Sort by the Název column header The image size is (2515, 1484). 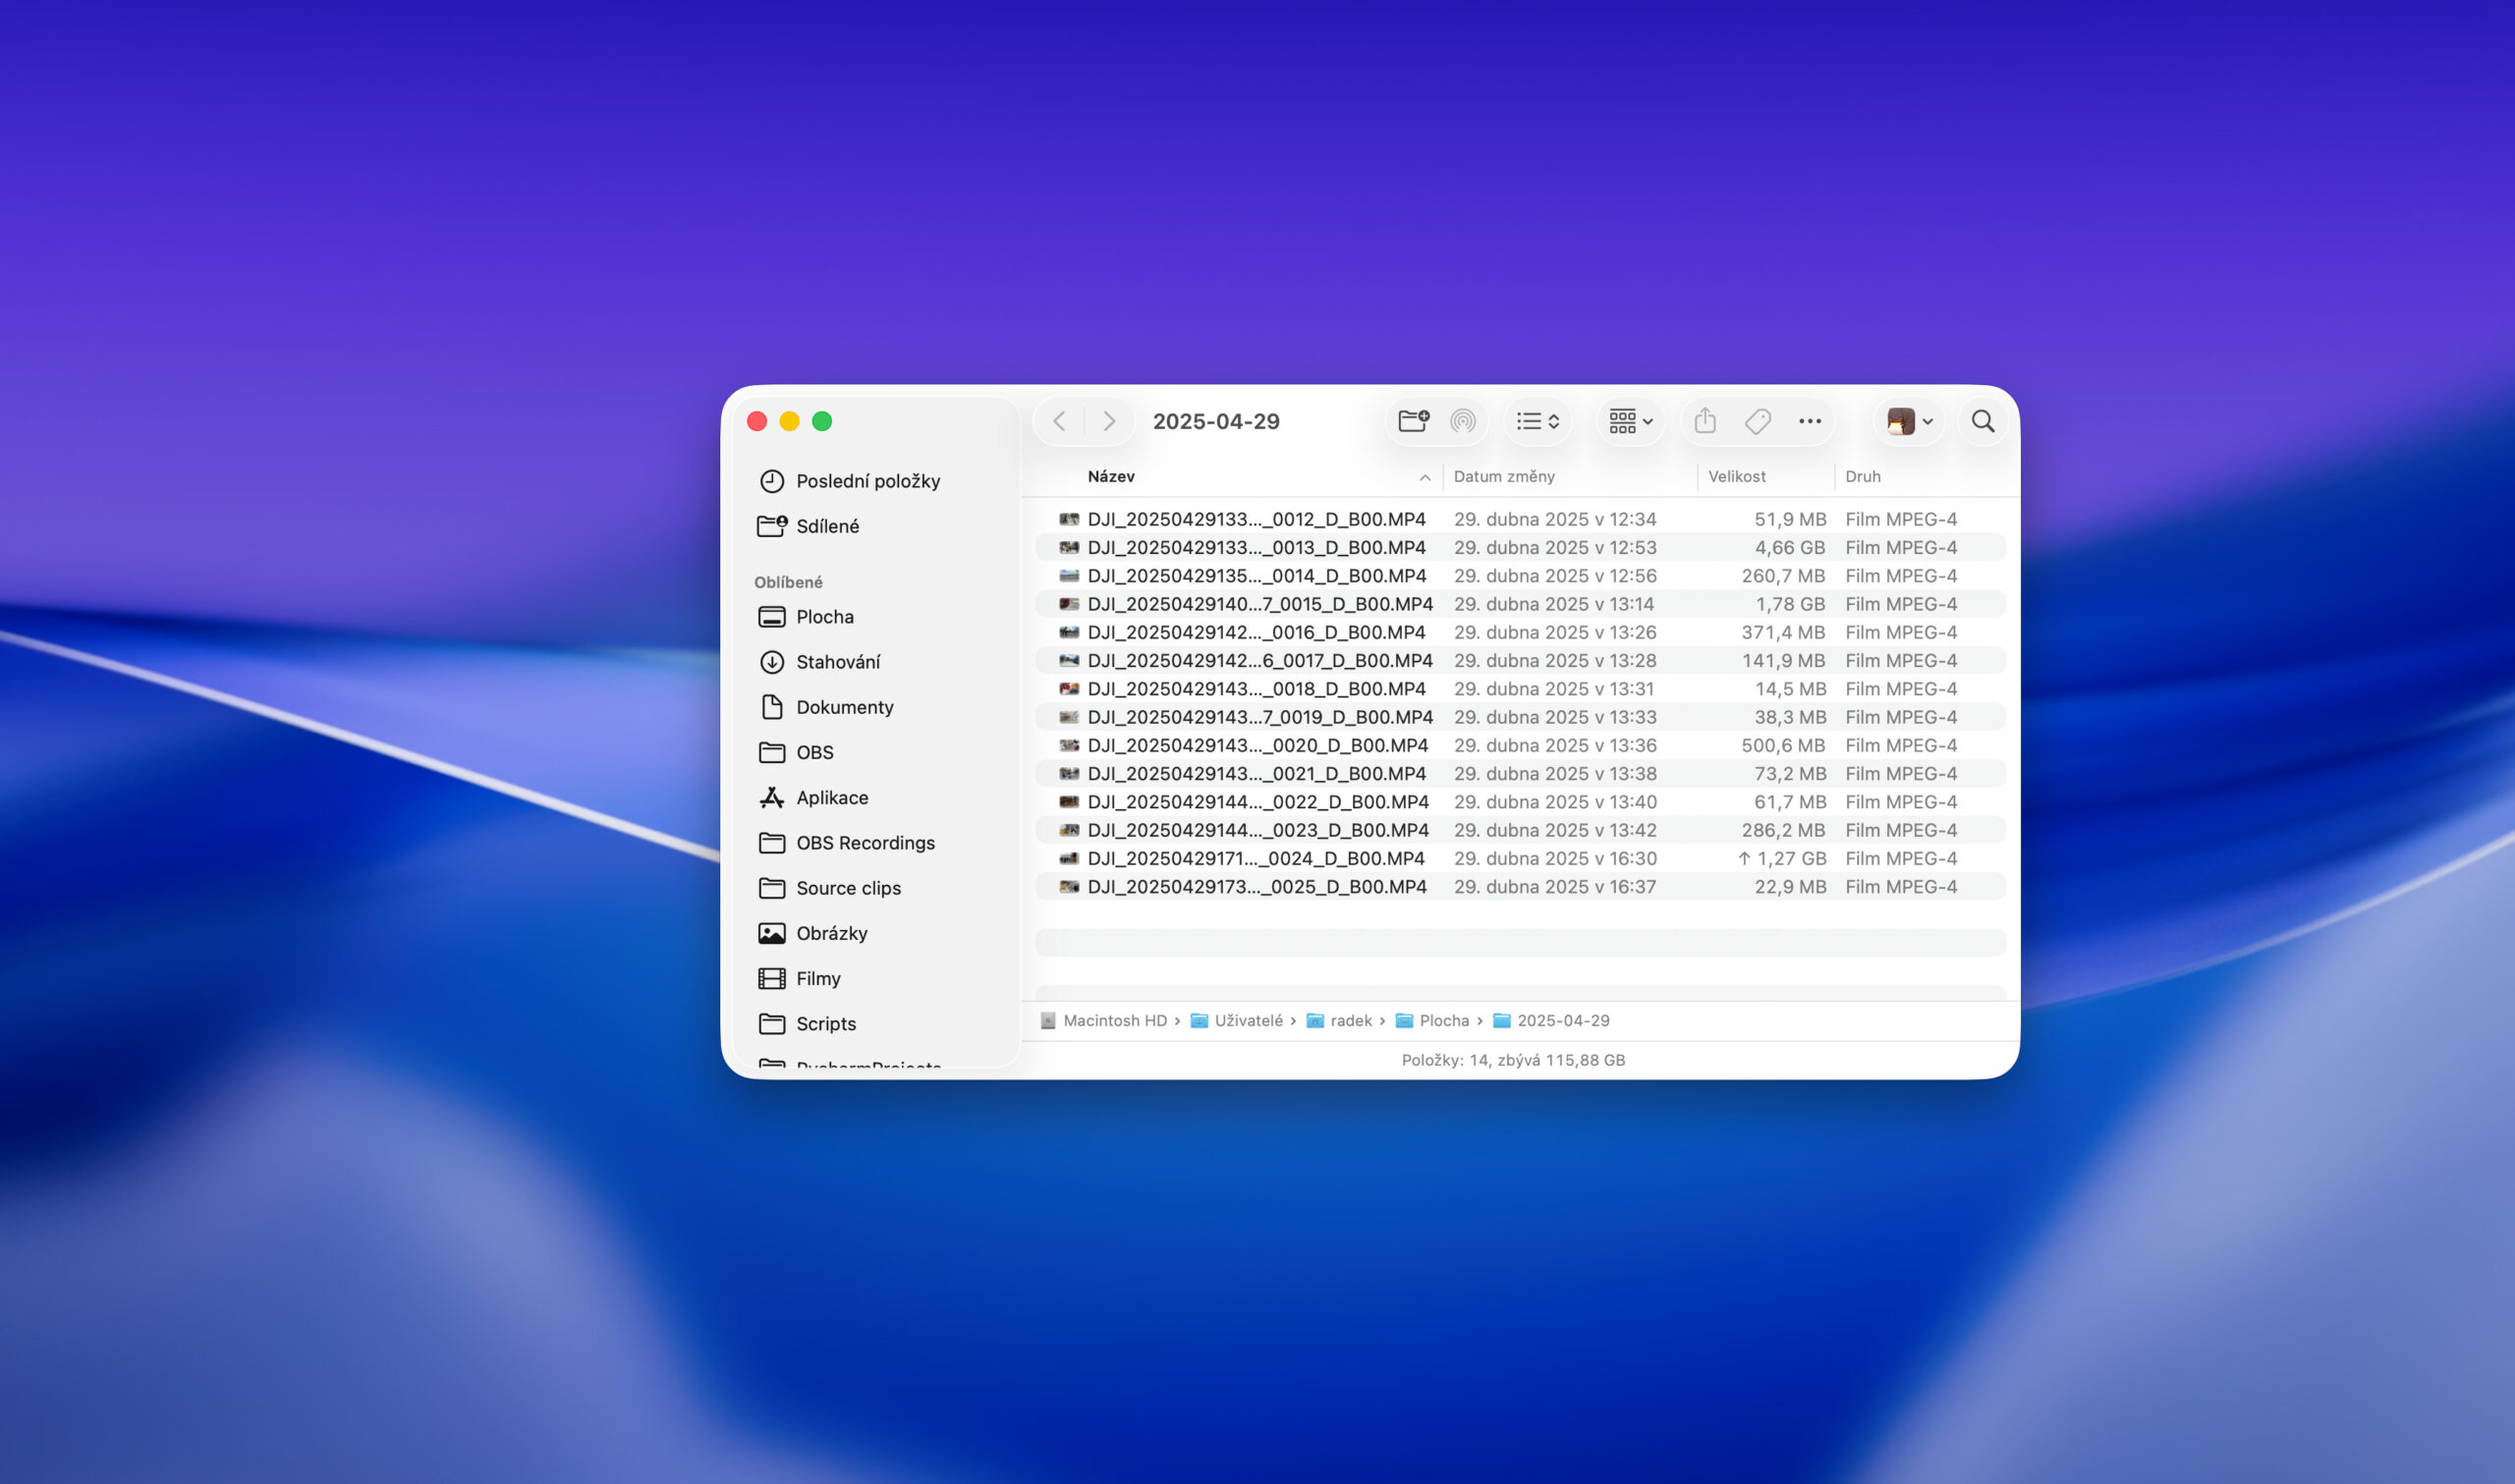(x=1111, y=477)
